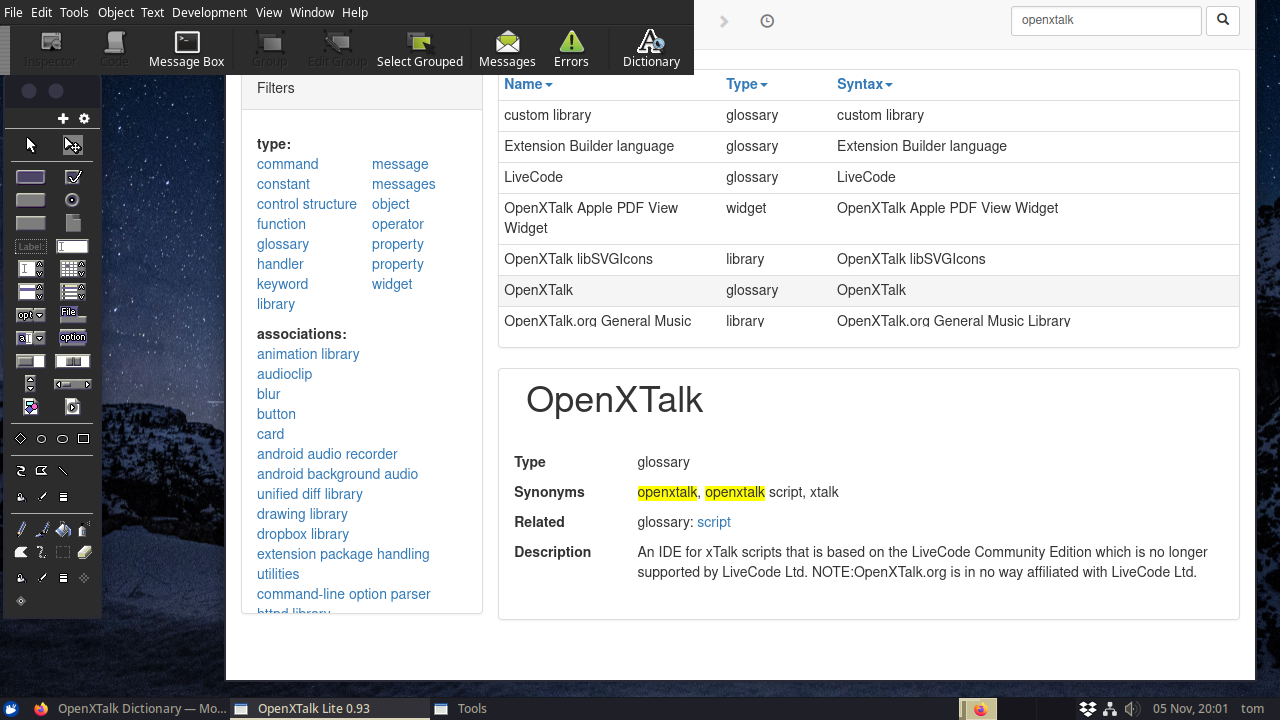Select the Edit pointer tool
The height and width of the screenshot is (720, 1280).
click(x=73, y=145)
